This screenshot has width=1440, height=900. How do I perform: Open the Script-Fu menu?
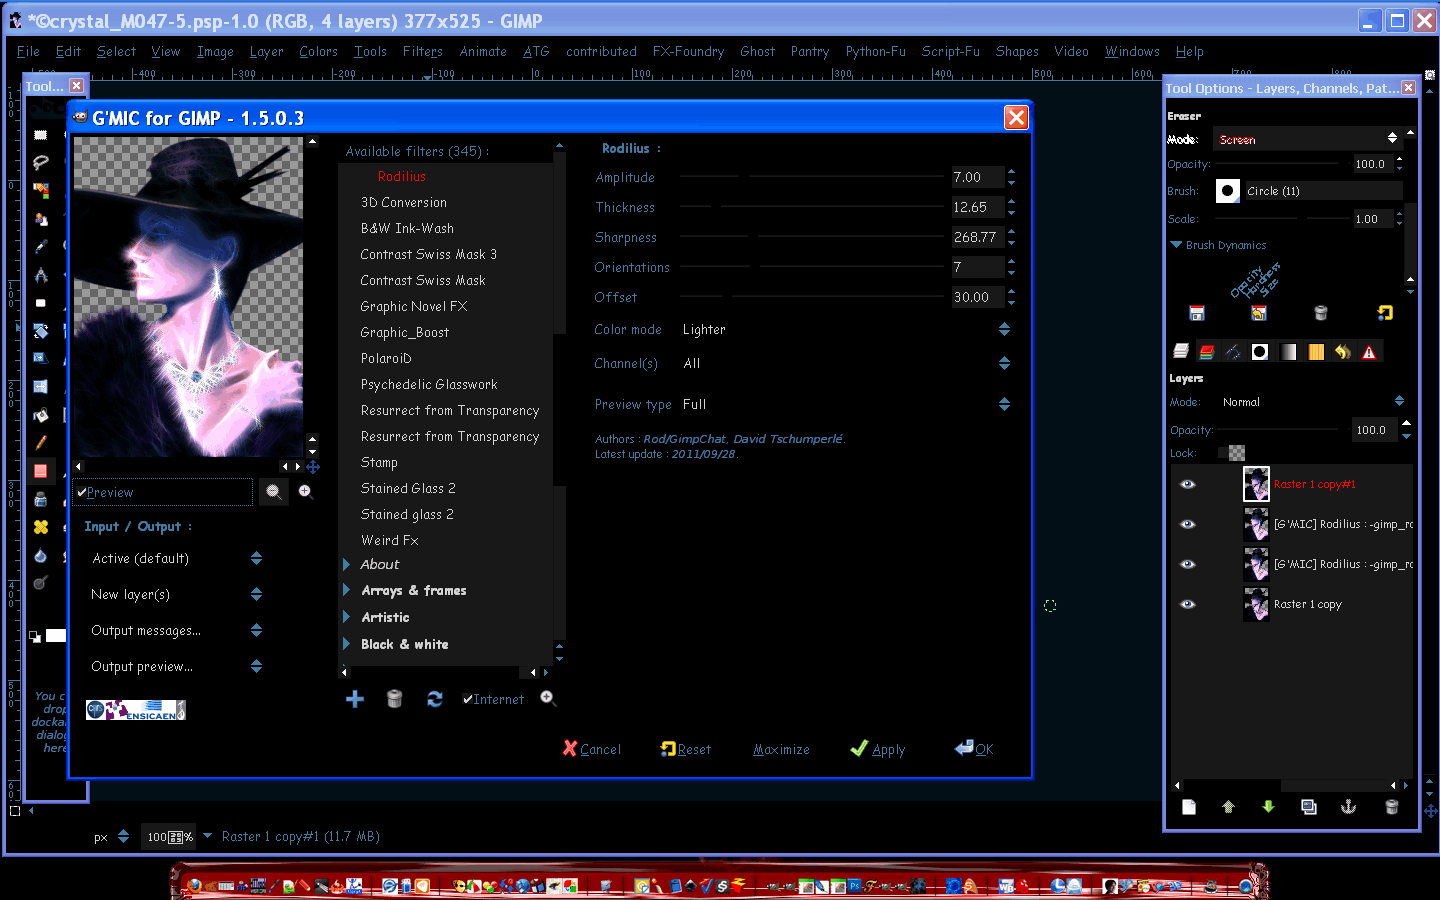click(x=950, y=51)
